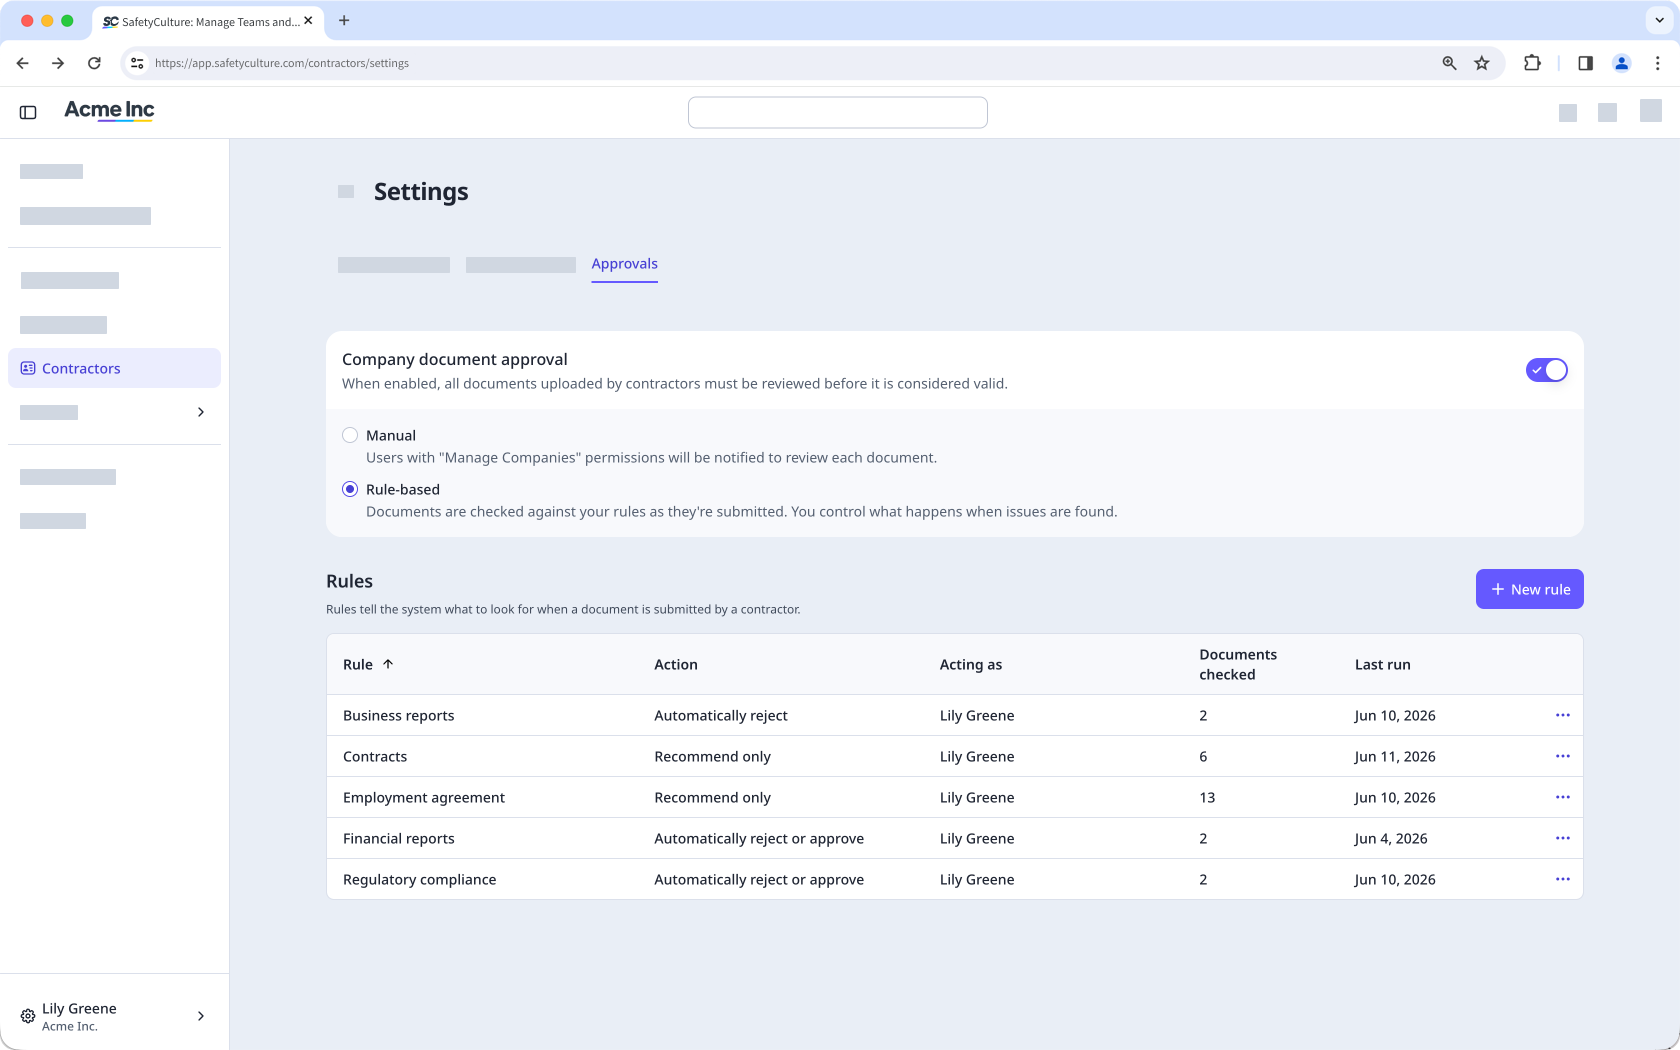
Task: Open more options for Financial reports
Action: pos(1563,838)
